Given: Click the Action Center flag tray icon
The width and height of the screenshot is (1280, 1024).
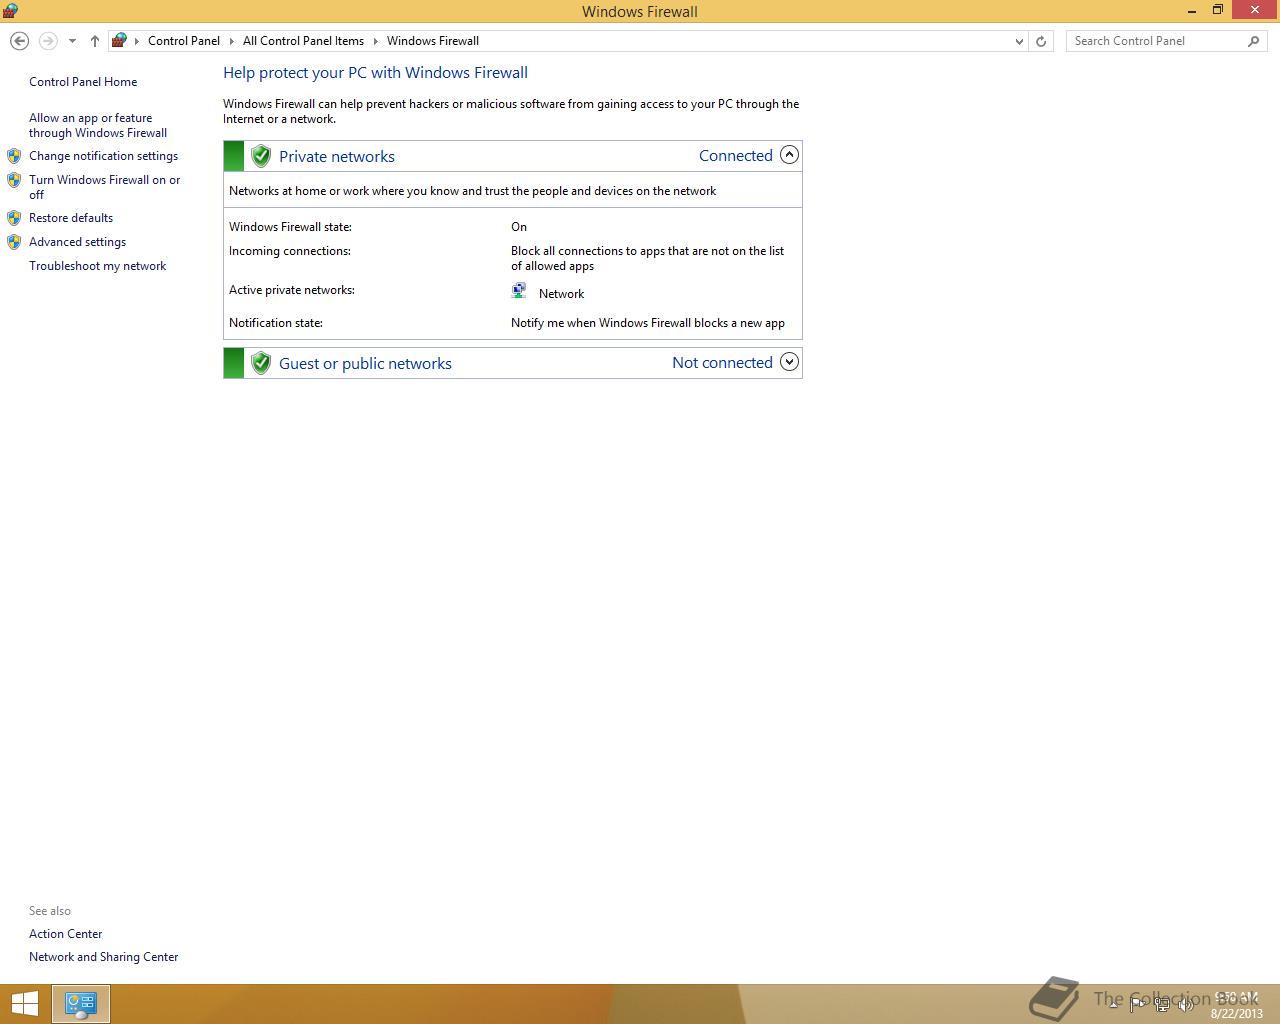Looking at the screenshot, I should click(x=1138, y=1004).
